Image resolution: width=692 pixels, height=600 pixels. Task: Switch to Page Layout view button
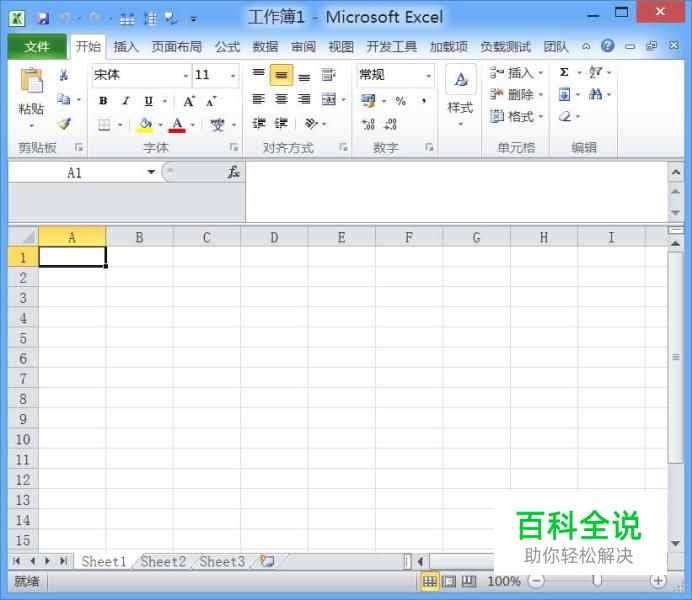(449, 581)
